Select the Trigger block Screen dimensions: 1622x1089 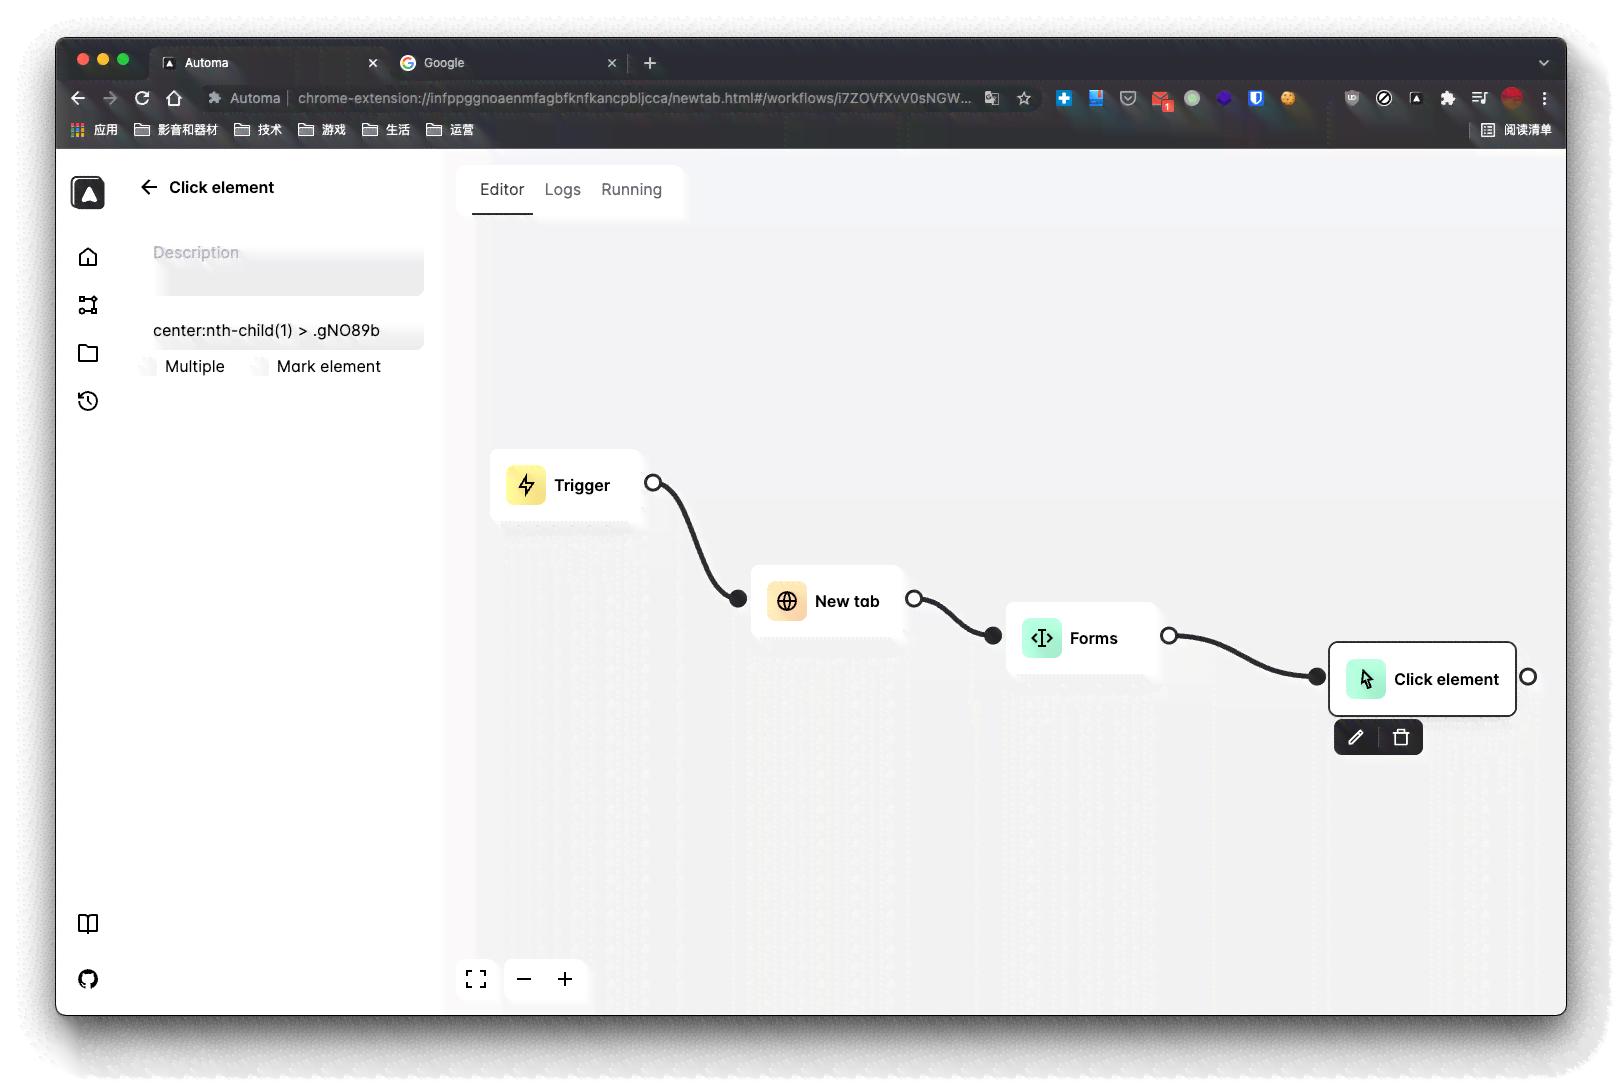click(566, 485)
